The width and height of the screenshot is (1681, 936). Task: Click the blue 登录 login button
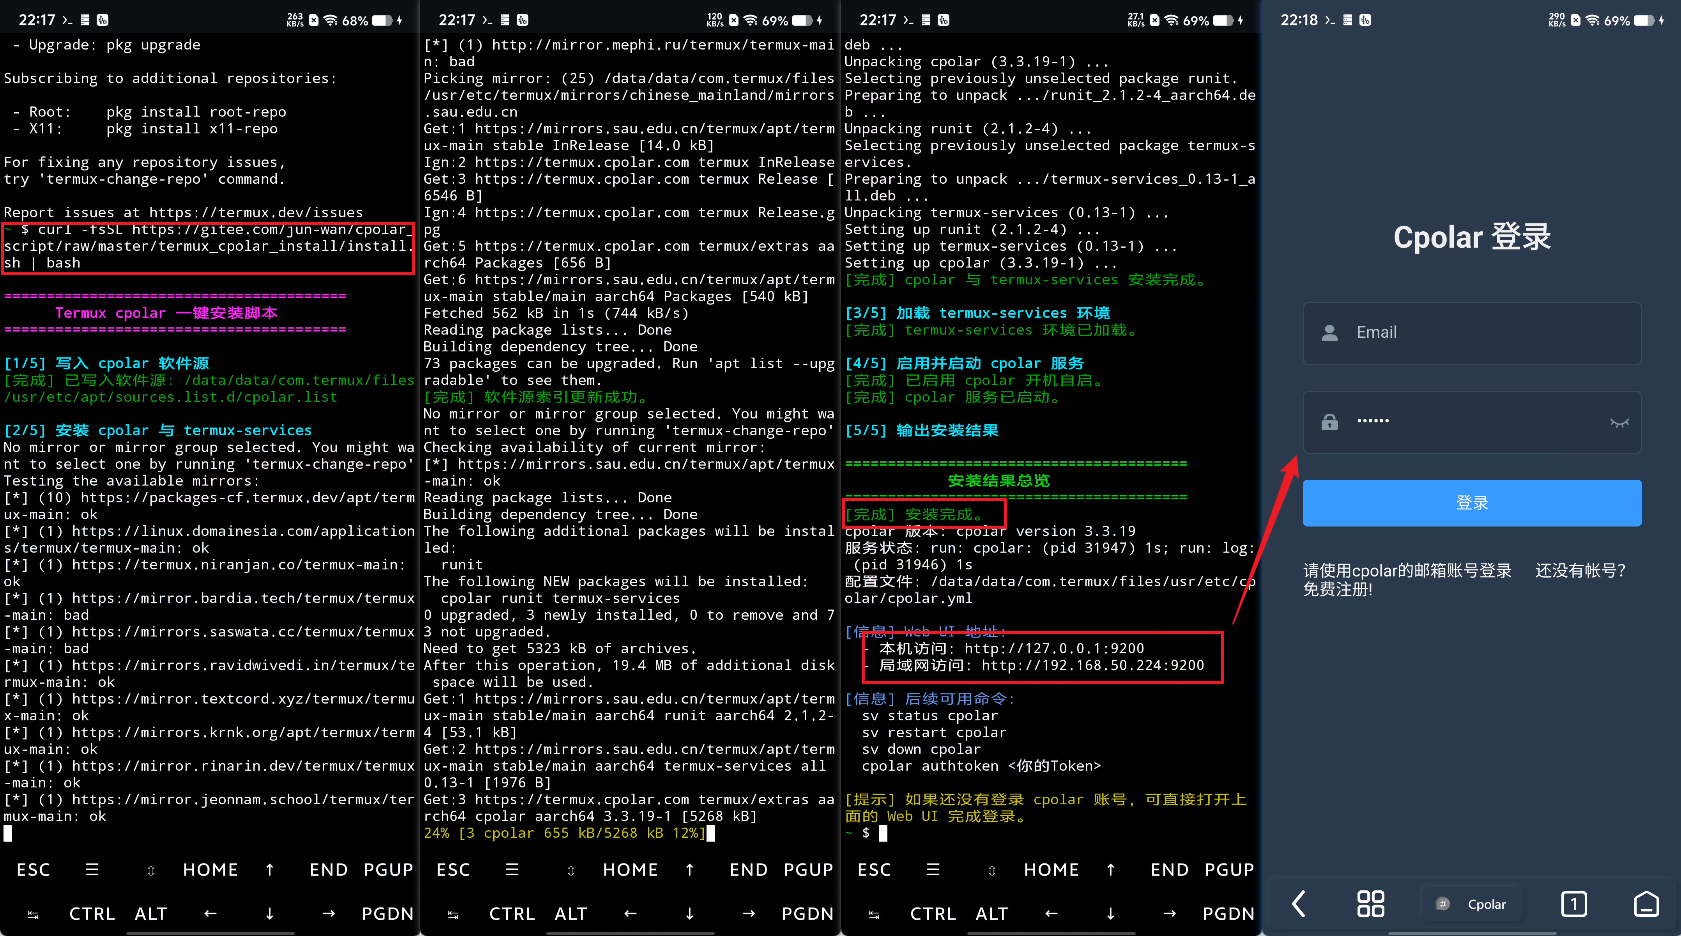pos(1471,503)
